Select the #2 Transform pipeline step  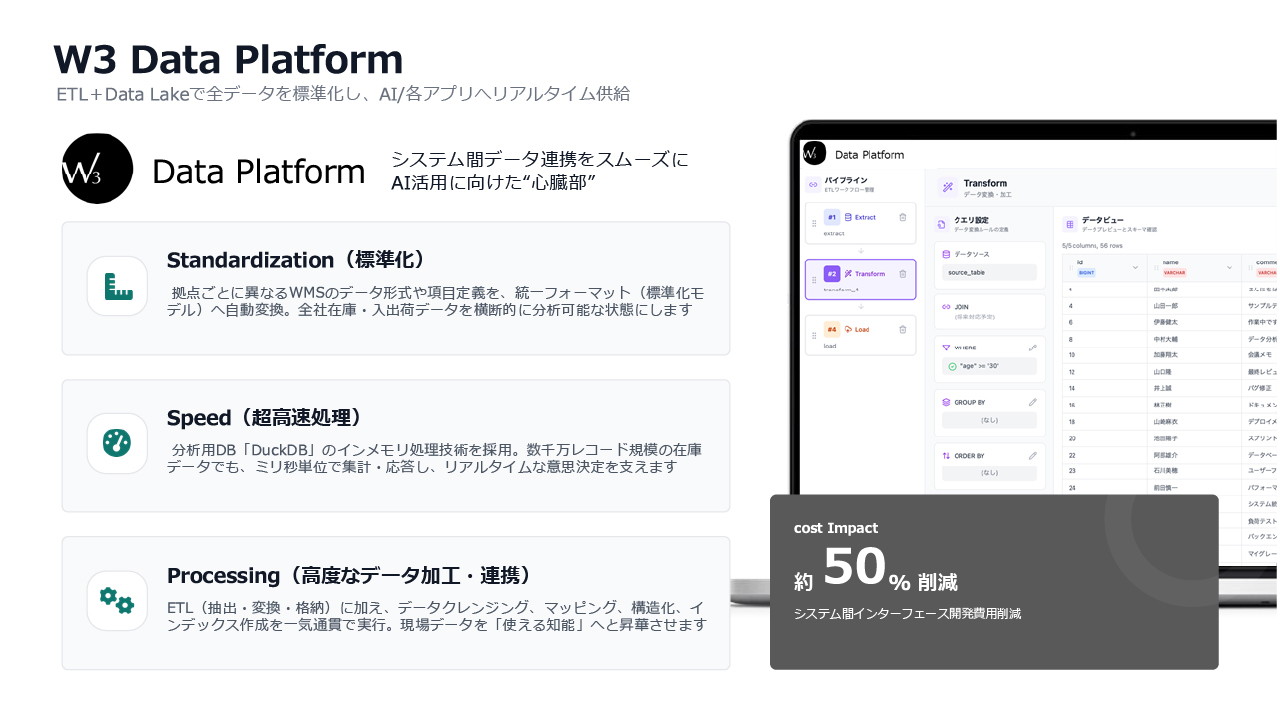pos(860,279)
